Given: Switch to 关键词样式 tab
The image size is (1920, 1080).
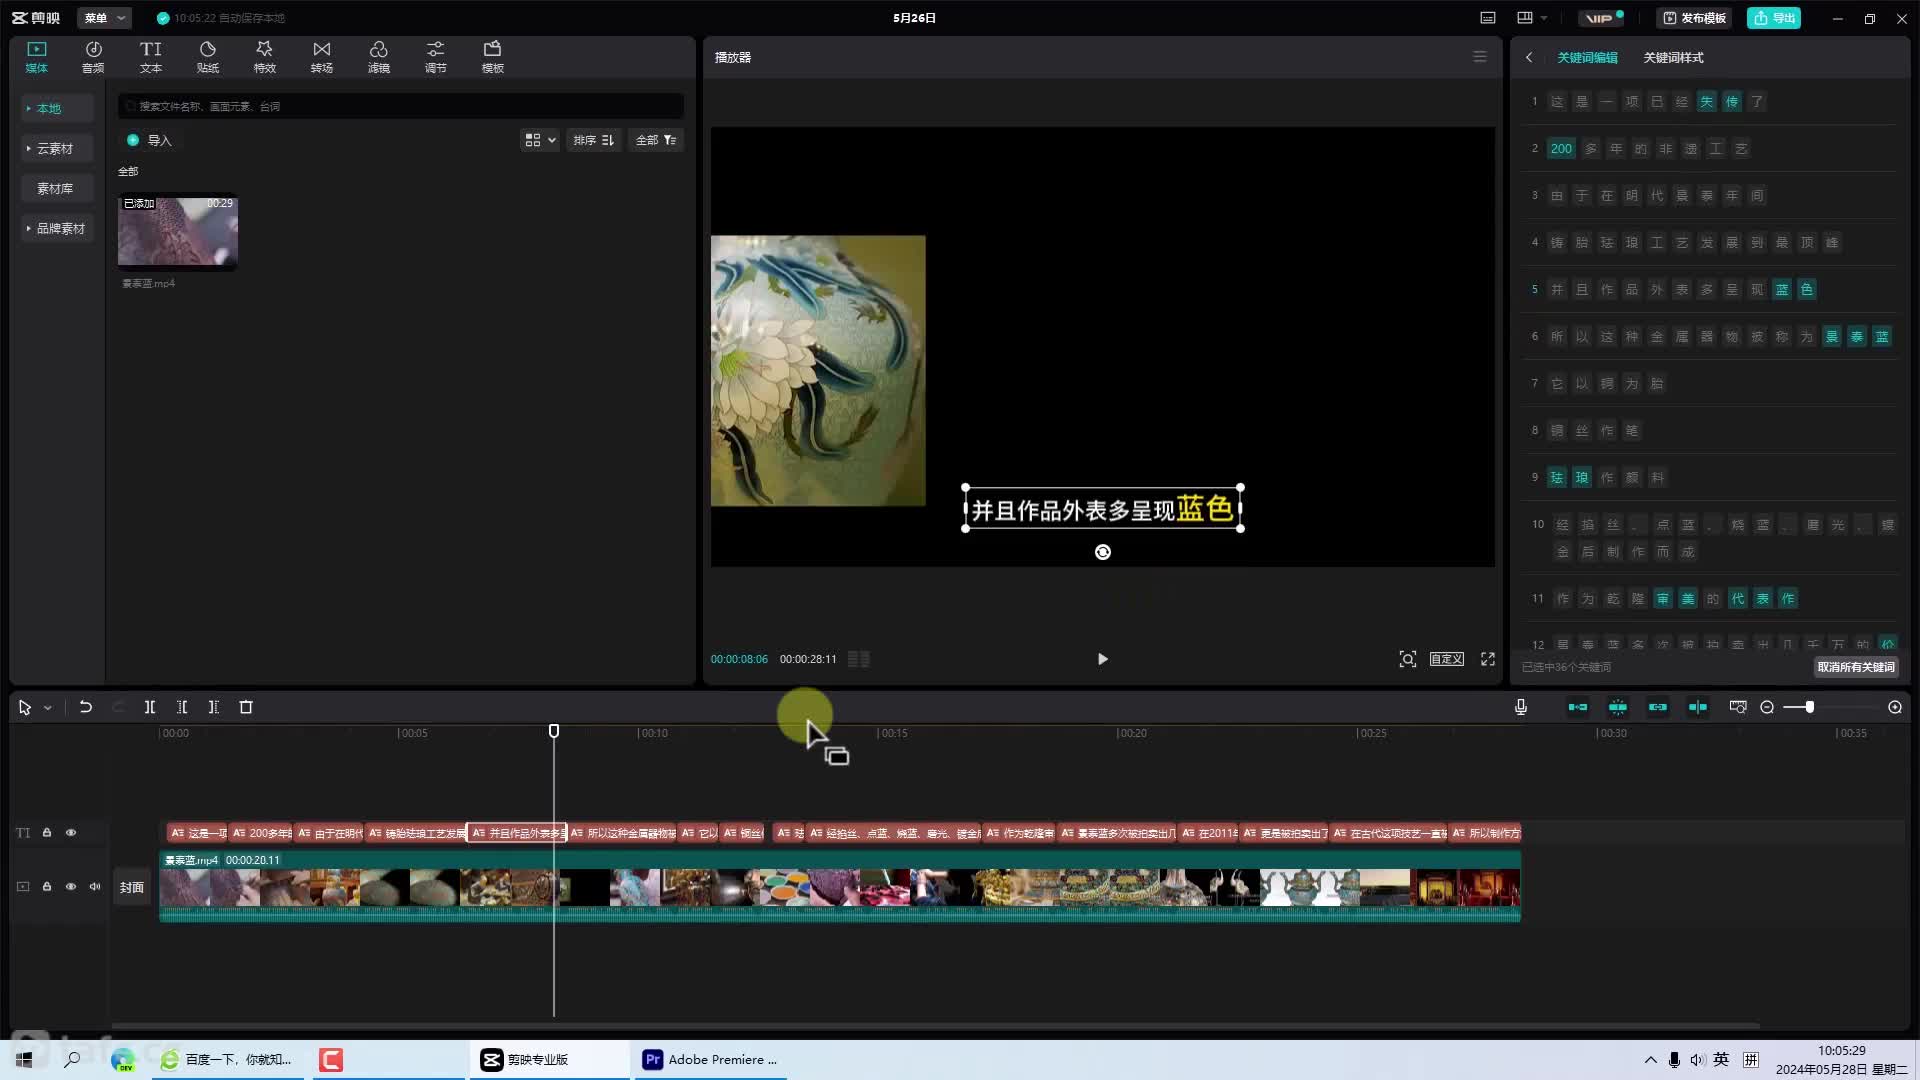Looking at the screenshot, I should pos(1673,57).
